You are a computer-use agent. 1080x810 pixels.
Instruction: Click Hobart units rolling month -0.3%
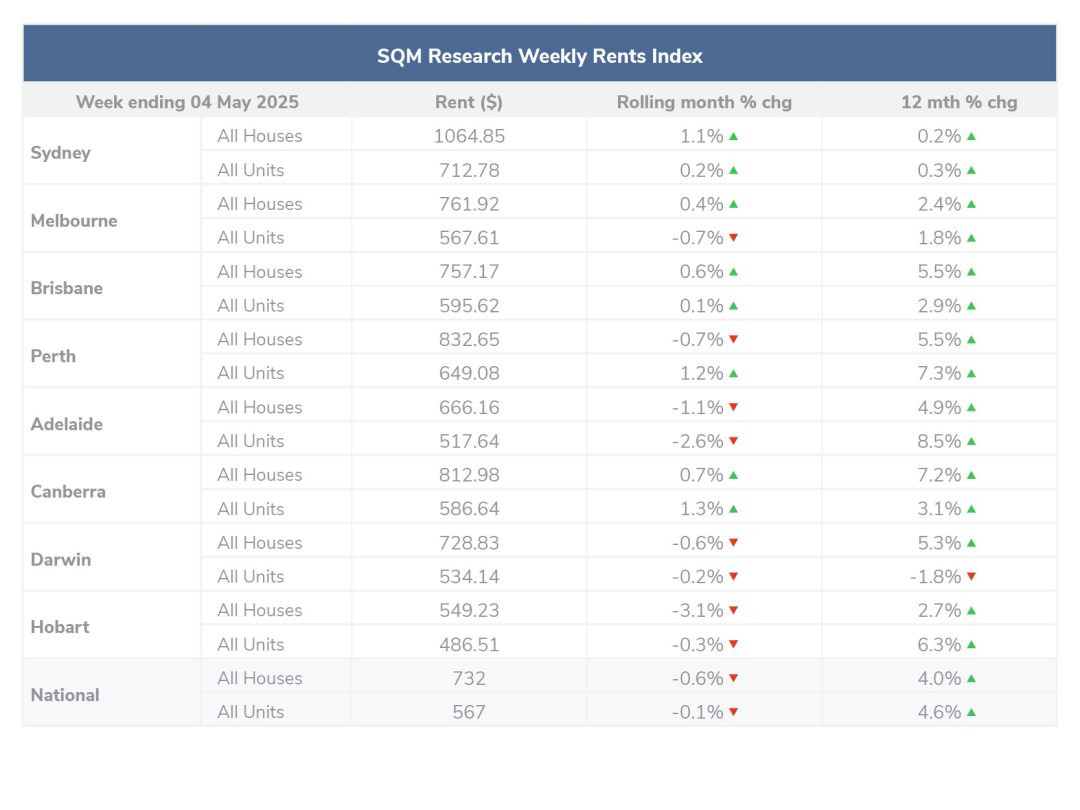point(698,645)
